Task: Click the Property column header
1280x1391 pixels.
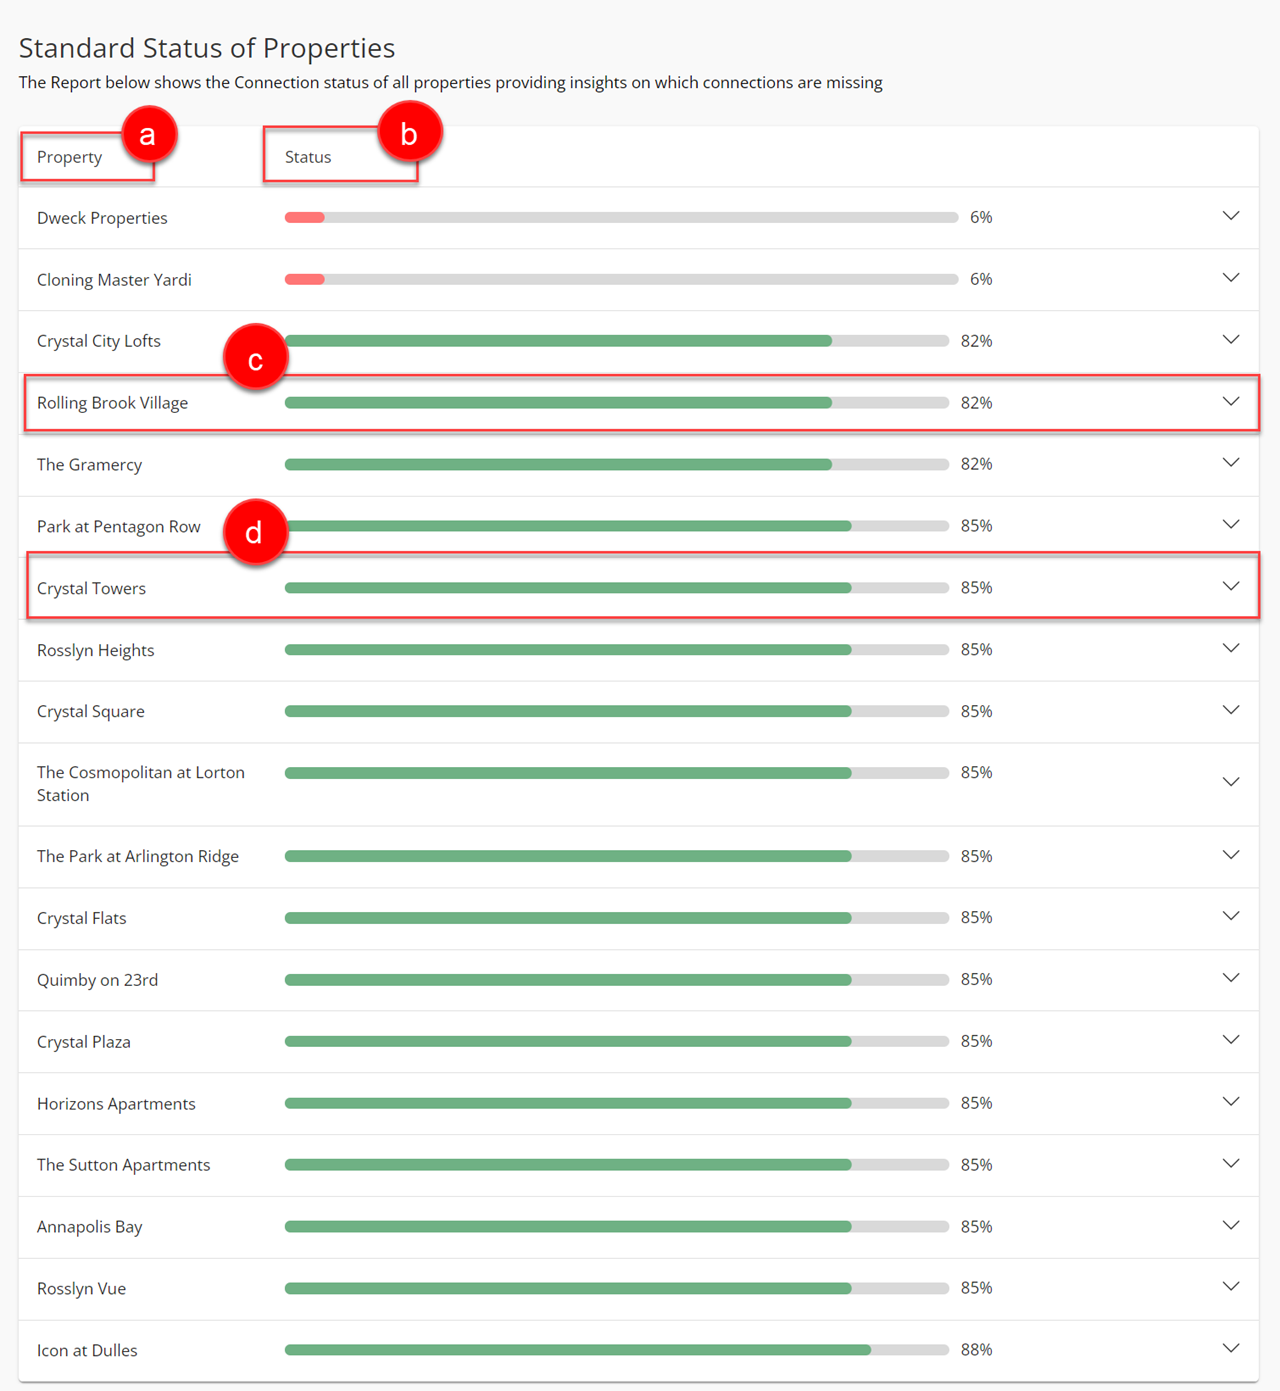Action: click(70, 157)
